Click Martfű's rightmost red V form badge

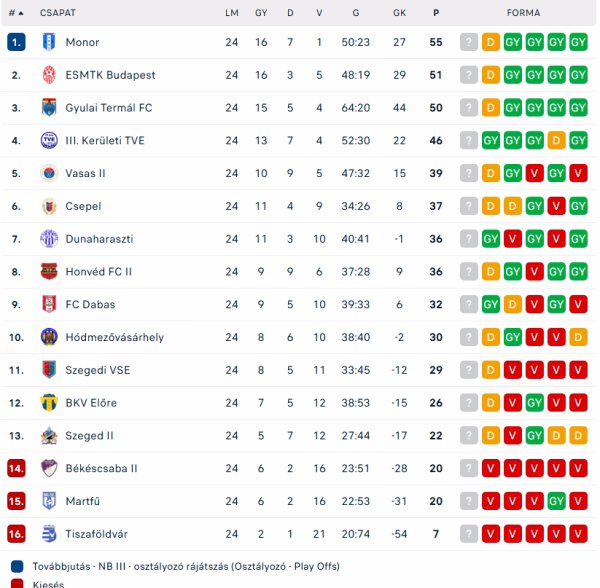click(578, 500)
